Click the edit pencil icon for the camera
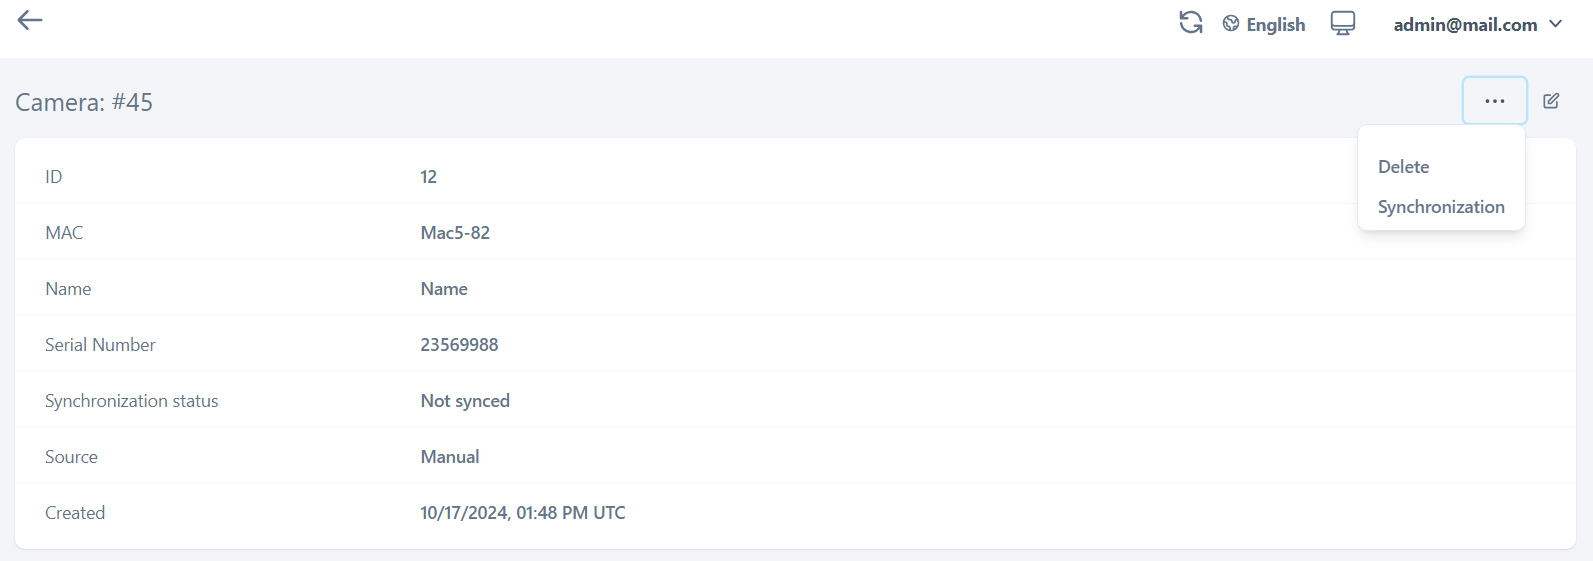 [1551, 101]
